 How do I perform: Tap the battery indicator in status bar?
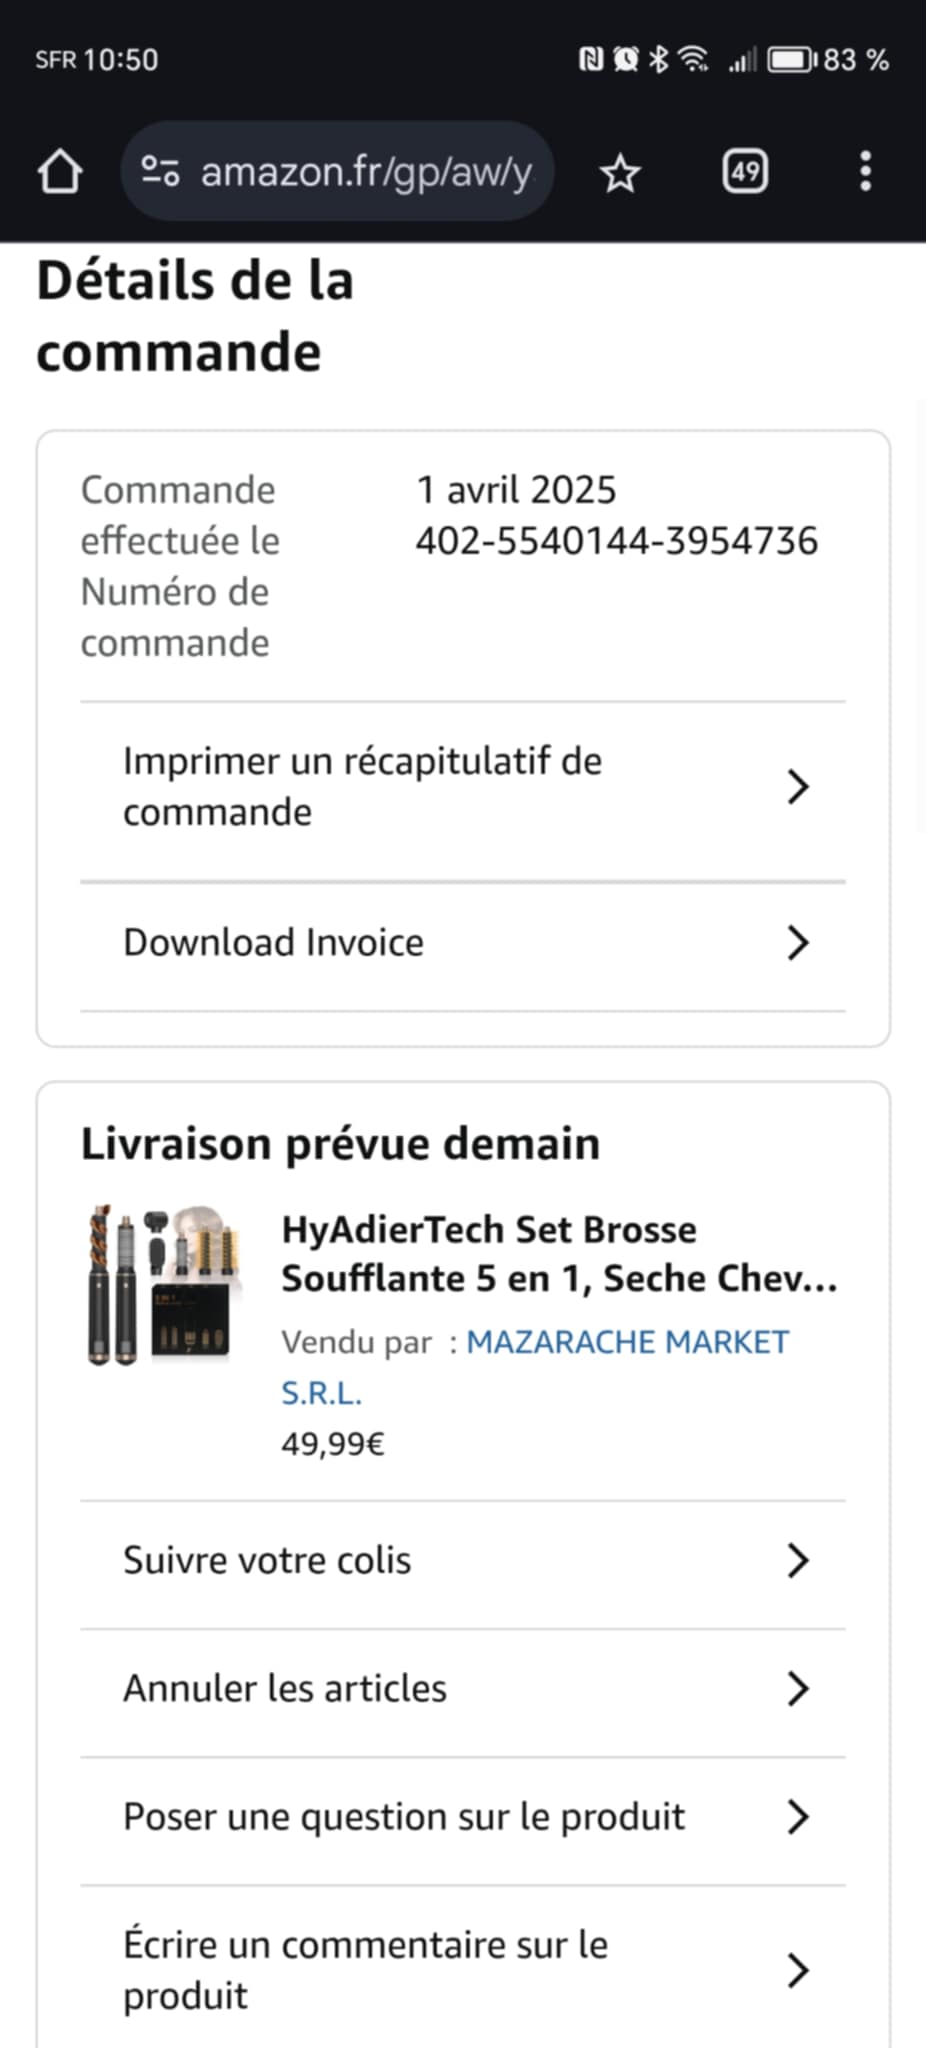coord(792,60)
